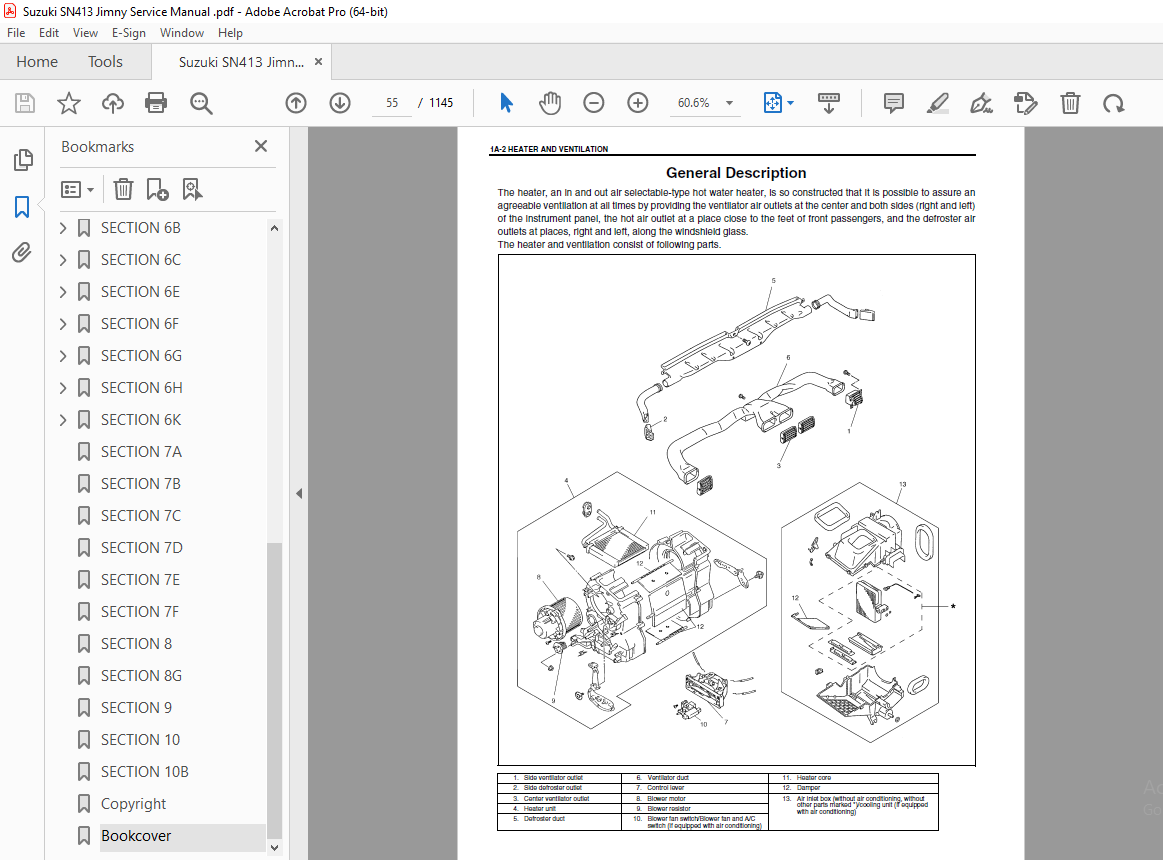Zoom out with minus button
The image size is (1163, 860).
click(593, 103)
